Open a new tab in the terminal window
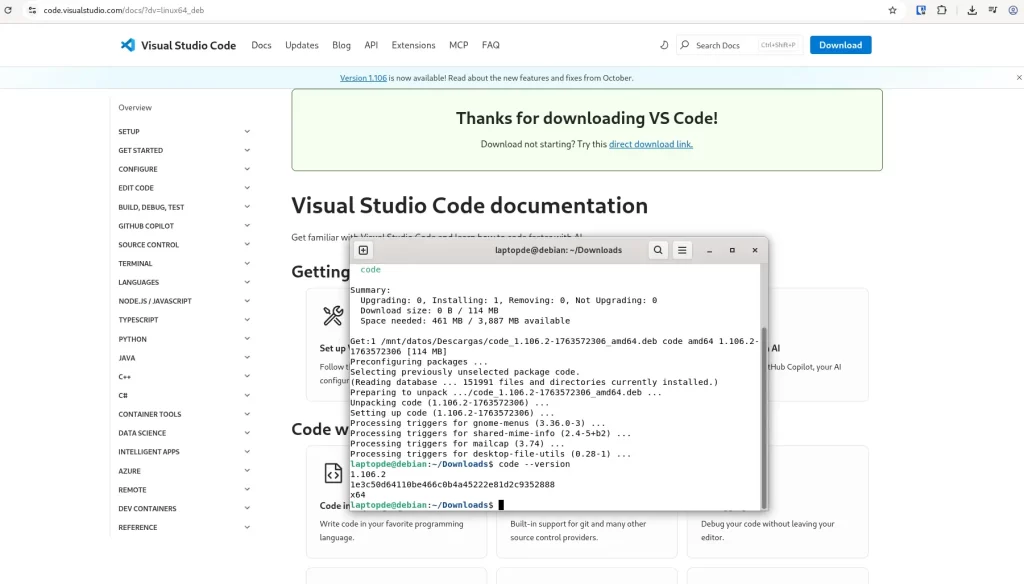Screen dimensions: 1024x584 point(364,250)
